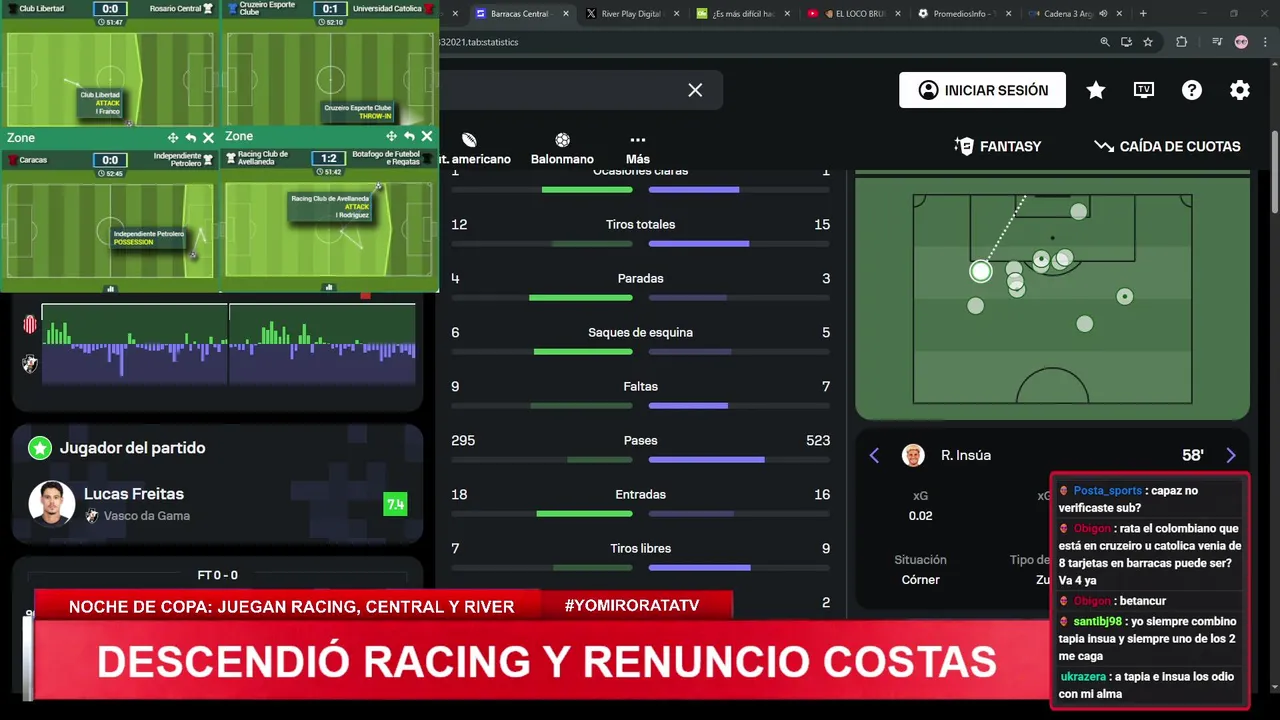Screen dimensions: 1280x720
Task: Open a new browser tab
Action: tap(1143, 14)
